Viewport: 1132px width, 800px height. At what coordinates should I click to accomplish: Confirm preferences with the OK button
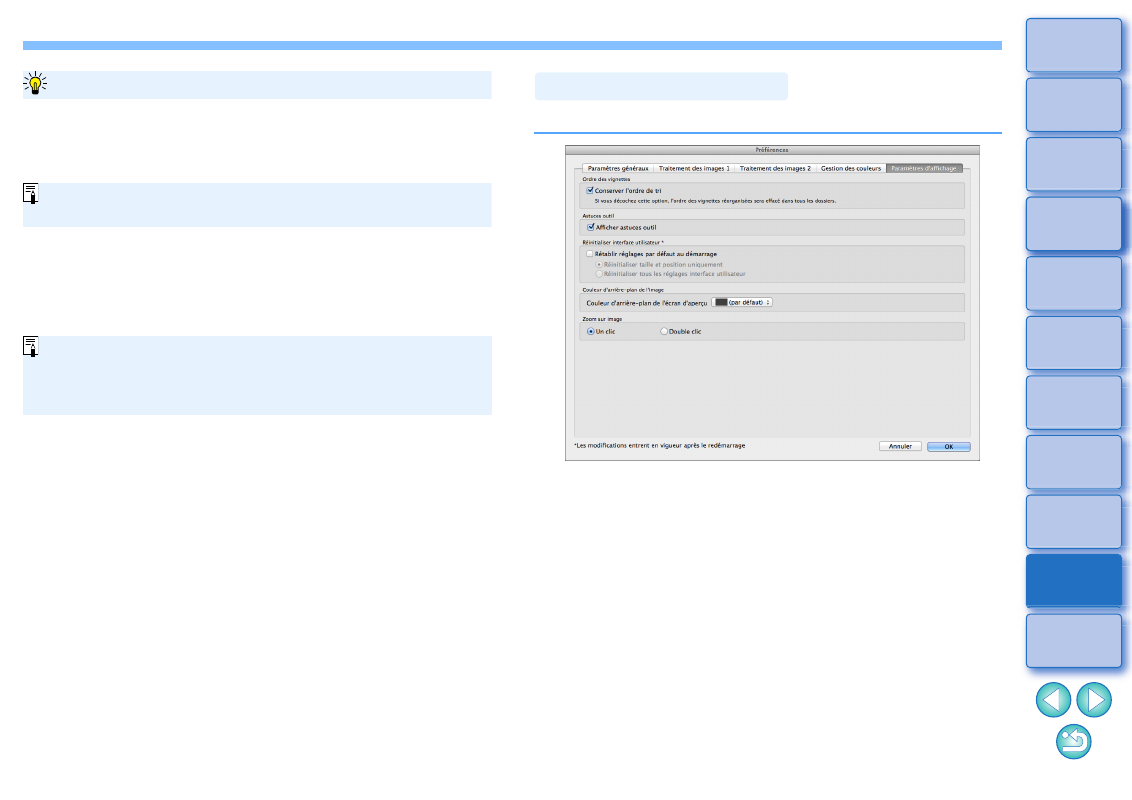point(949,446)
